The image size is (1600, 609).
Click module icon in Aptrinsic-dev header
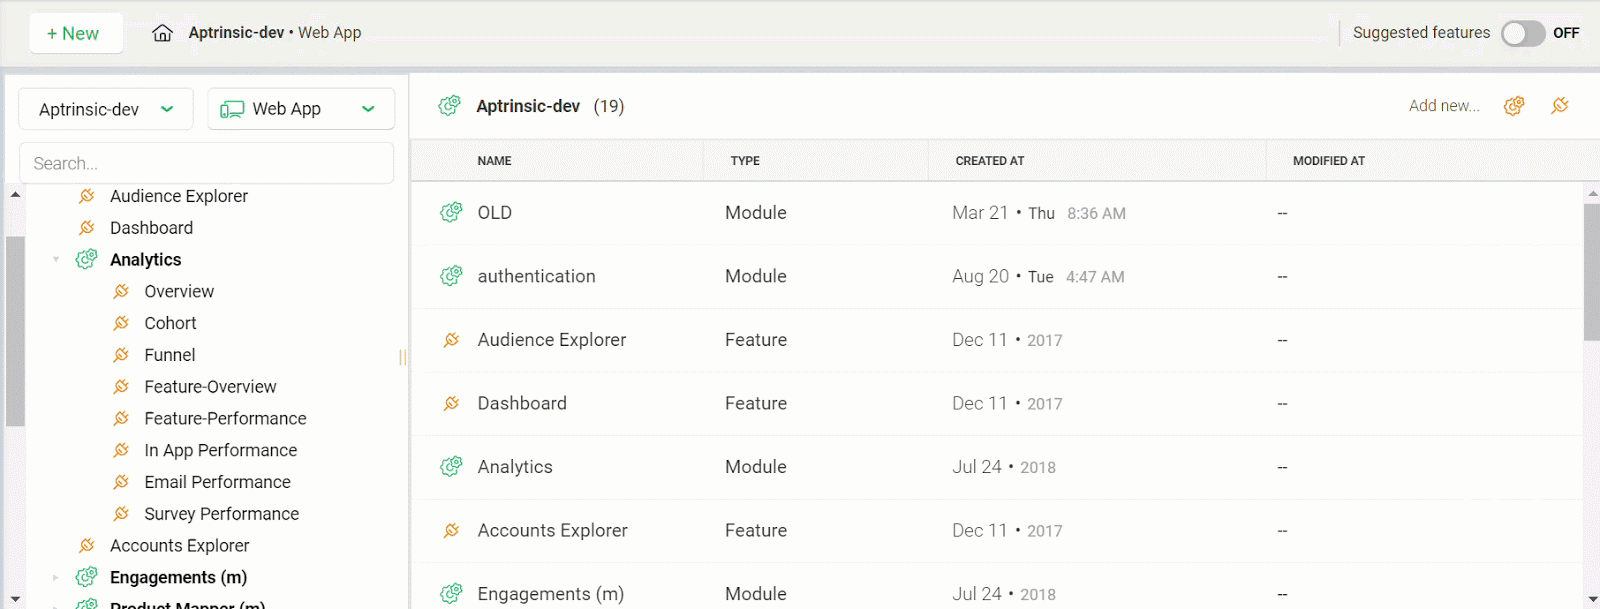click(450, 106)
